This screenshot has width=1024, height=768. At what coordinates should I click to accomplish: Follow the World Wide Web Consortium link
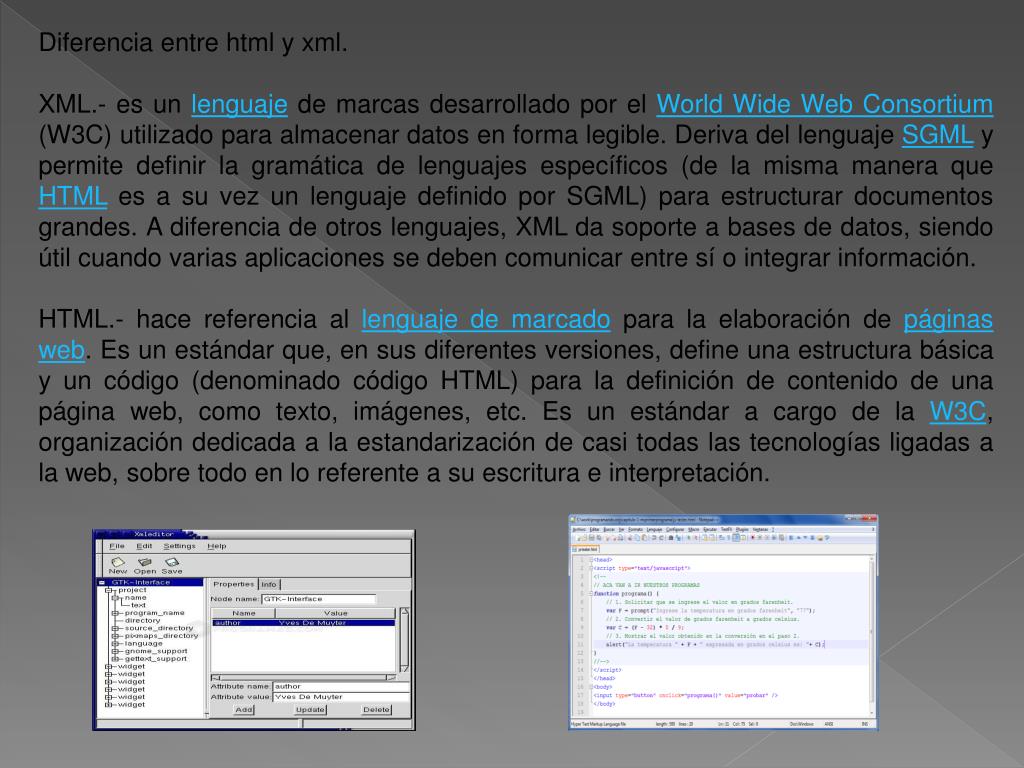click(x=824, y=104)
